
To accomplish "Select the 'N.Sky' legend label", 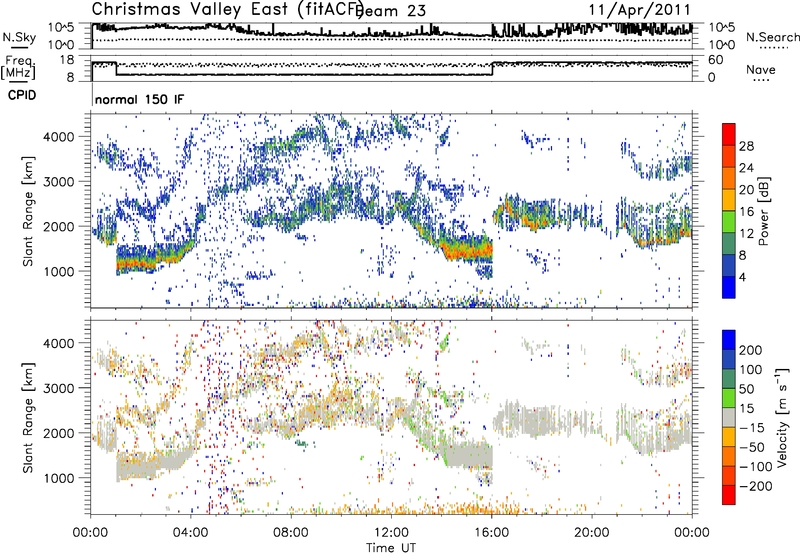I will (x=19, y=37).
